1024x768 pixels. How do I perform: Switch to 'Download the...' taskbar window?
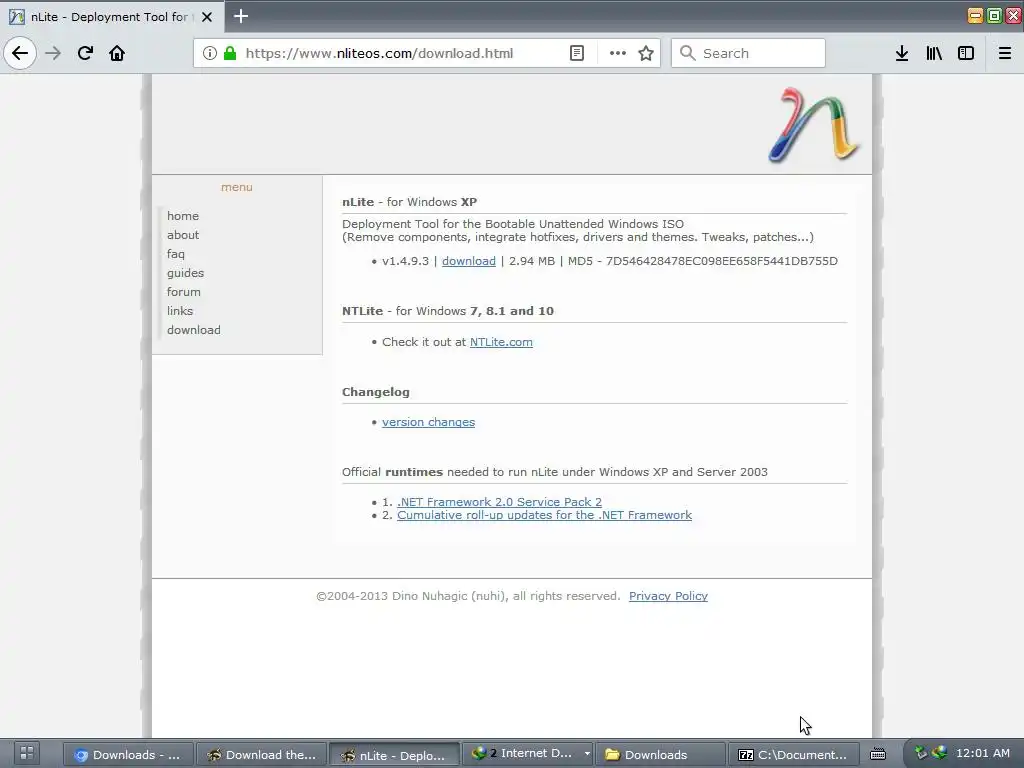pos(261,755)
